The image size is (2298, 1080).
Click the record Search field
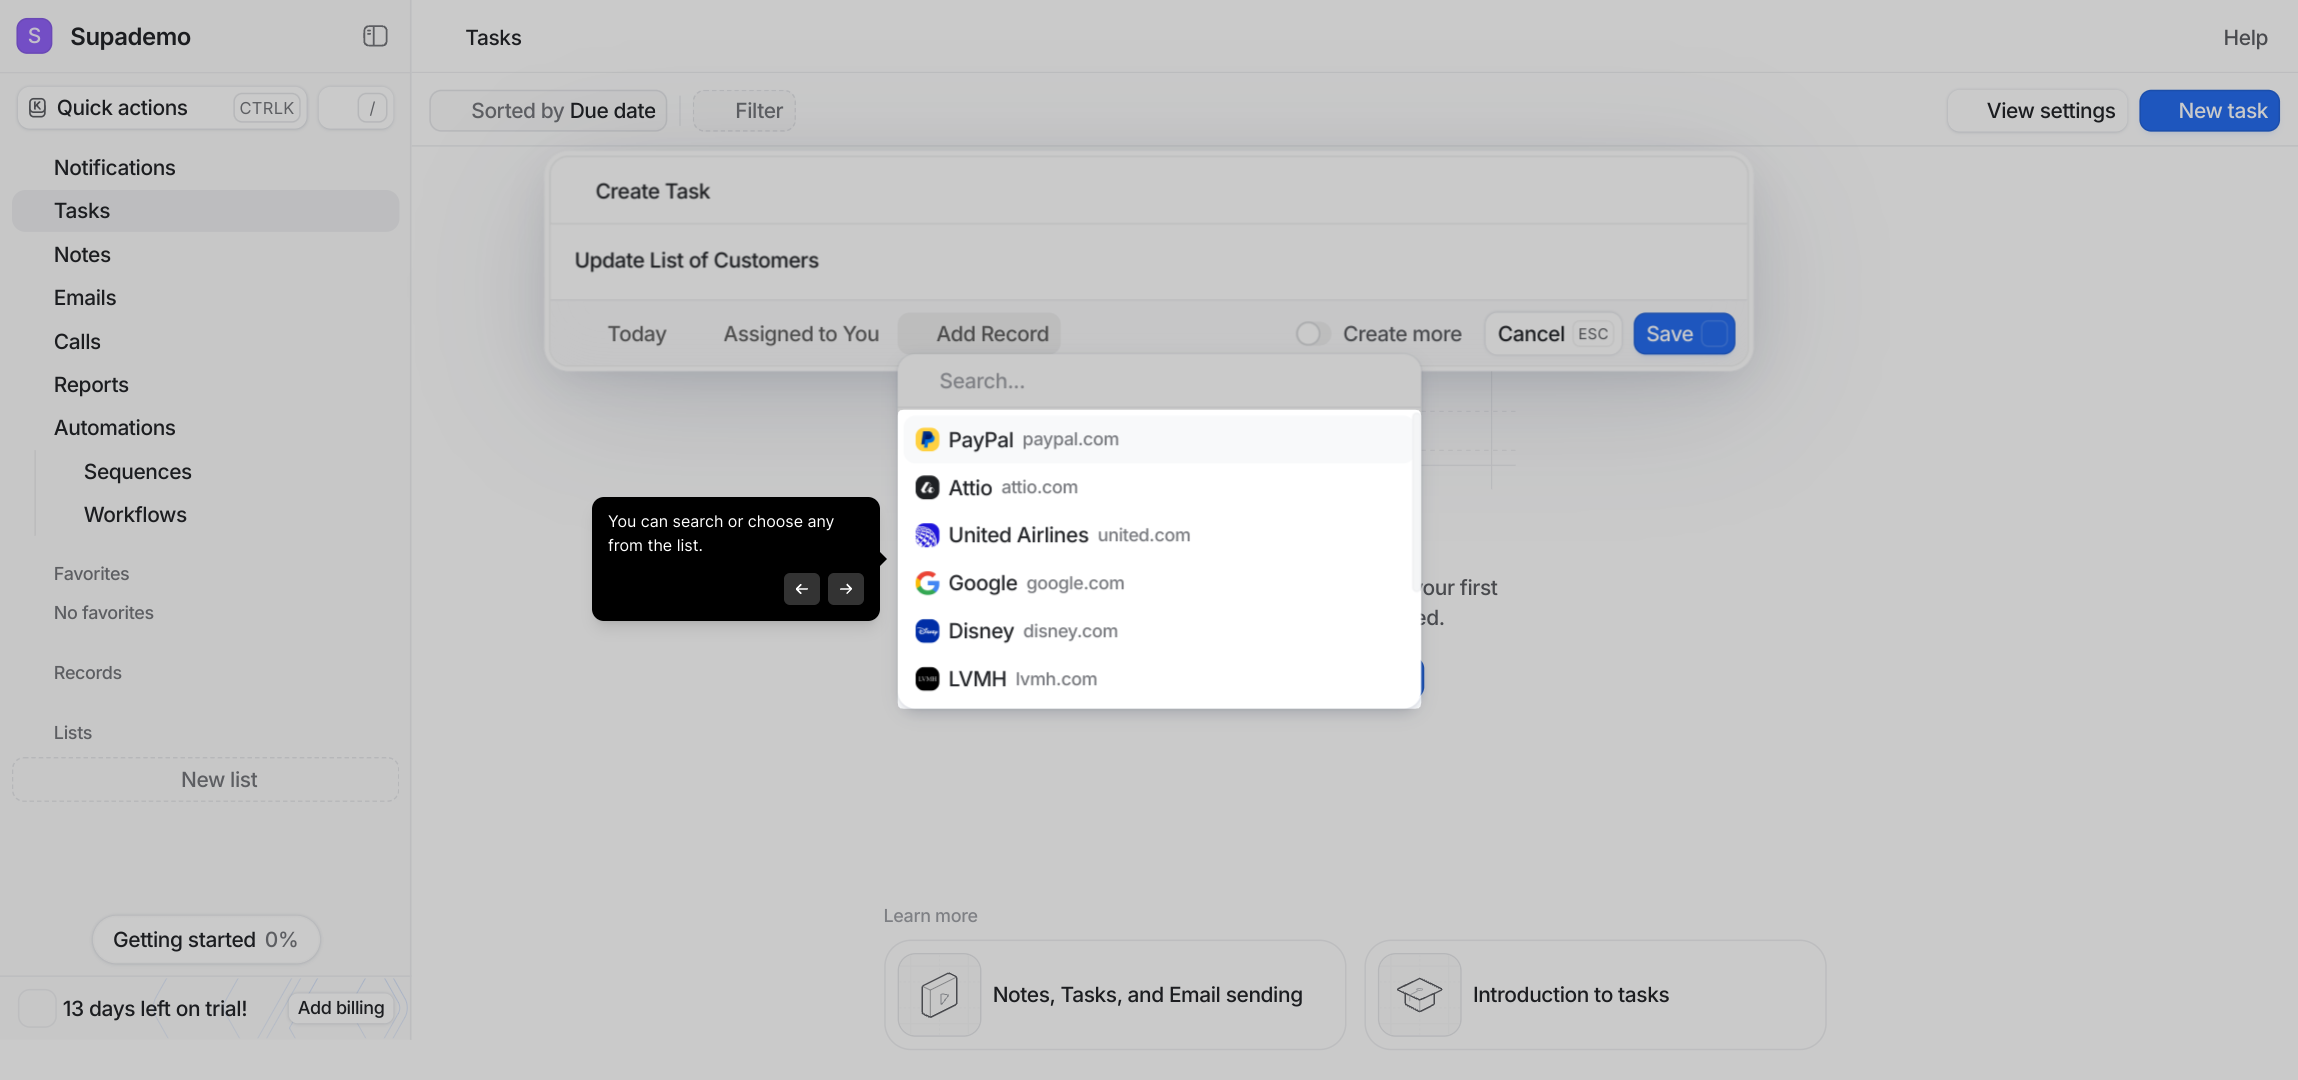tap(1159, 381)
